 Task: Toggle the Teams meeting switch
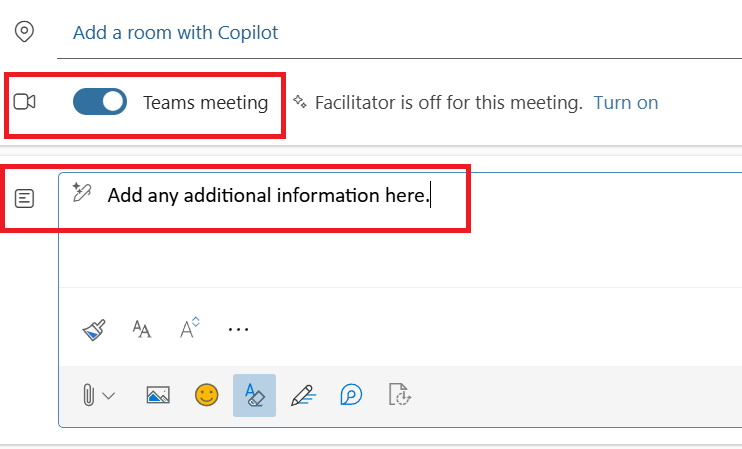point(100,102)
